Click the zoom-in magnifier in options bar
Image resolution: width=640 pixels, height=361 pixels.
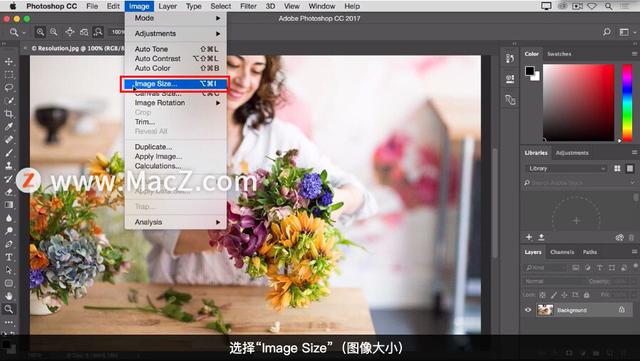40,32
